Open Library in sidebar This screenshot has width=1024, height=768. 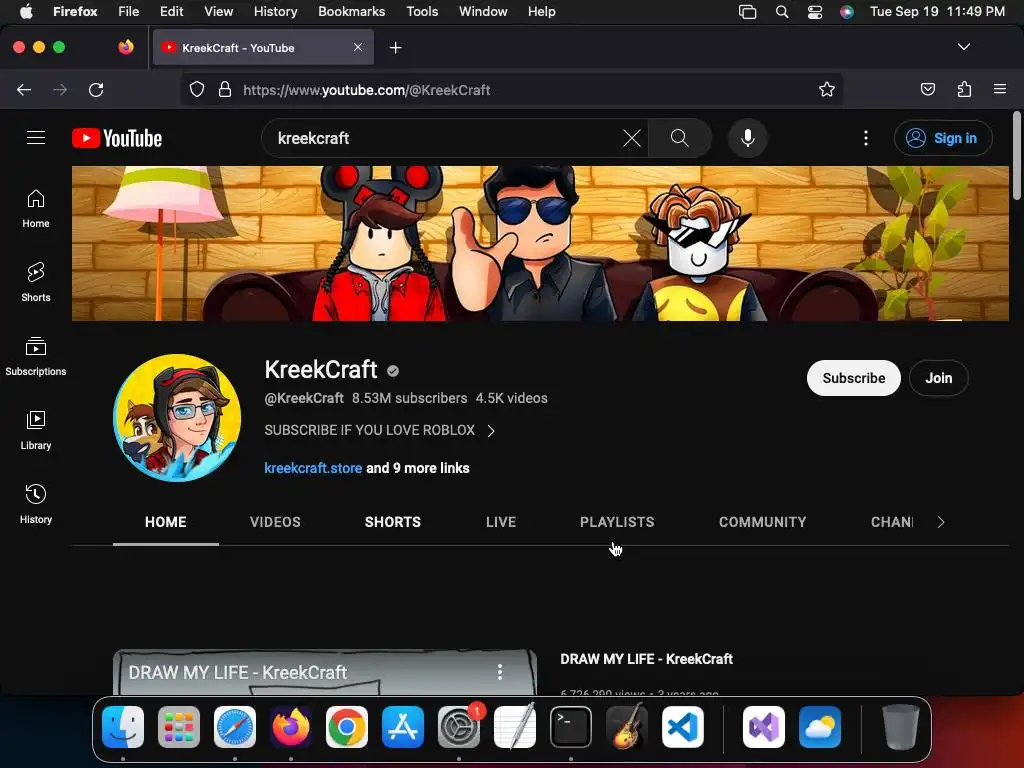[x=36, y=430]
